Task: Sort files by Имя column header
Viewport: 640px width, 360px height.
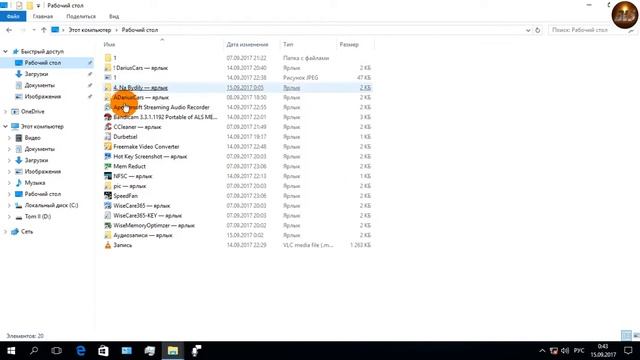Action: coord(109,44)
